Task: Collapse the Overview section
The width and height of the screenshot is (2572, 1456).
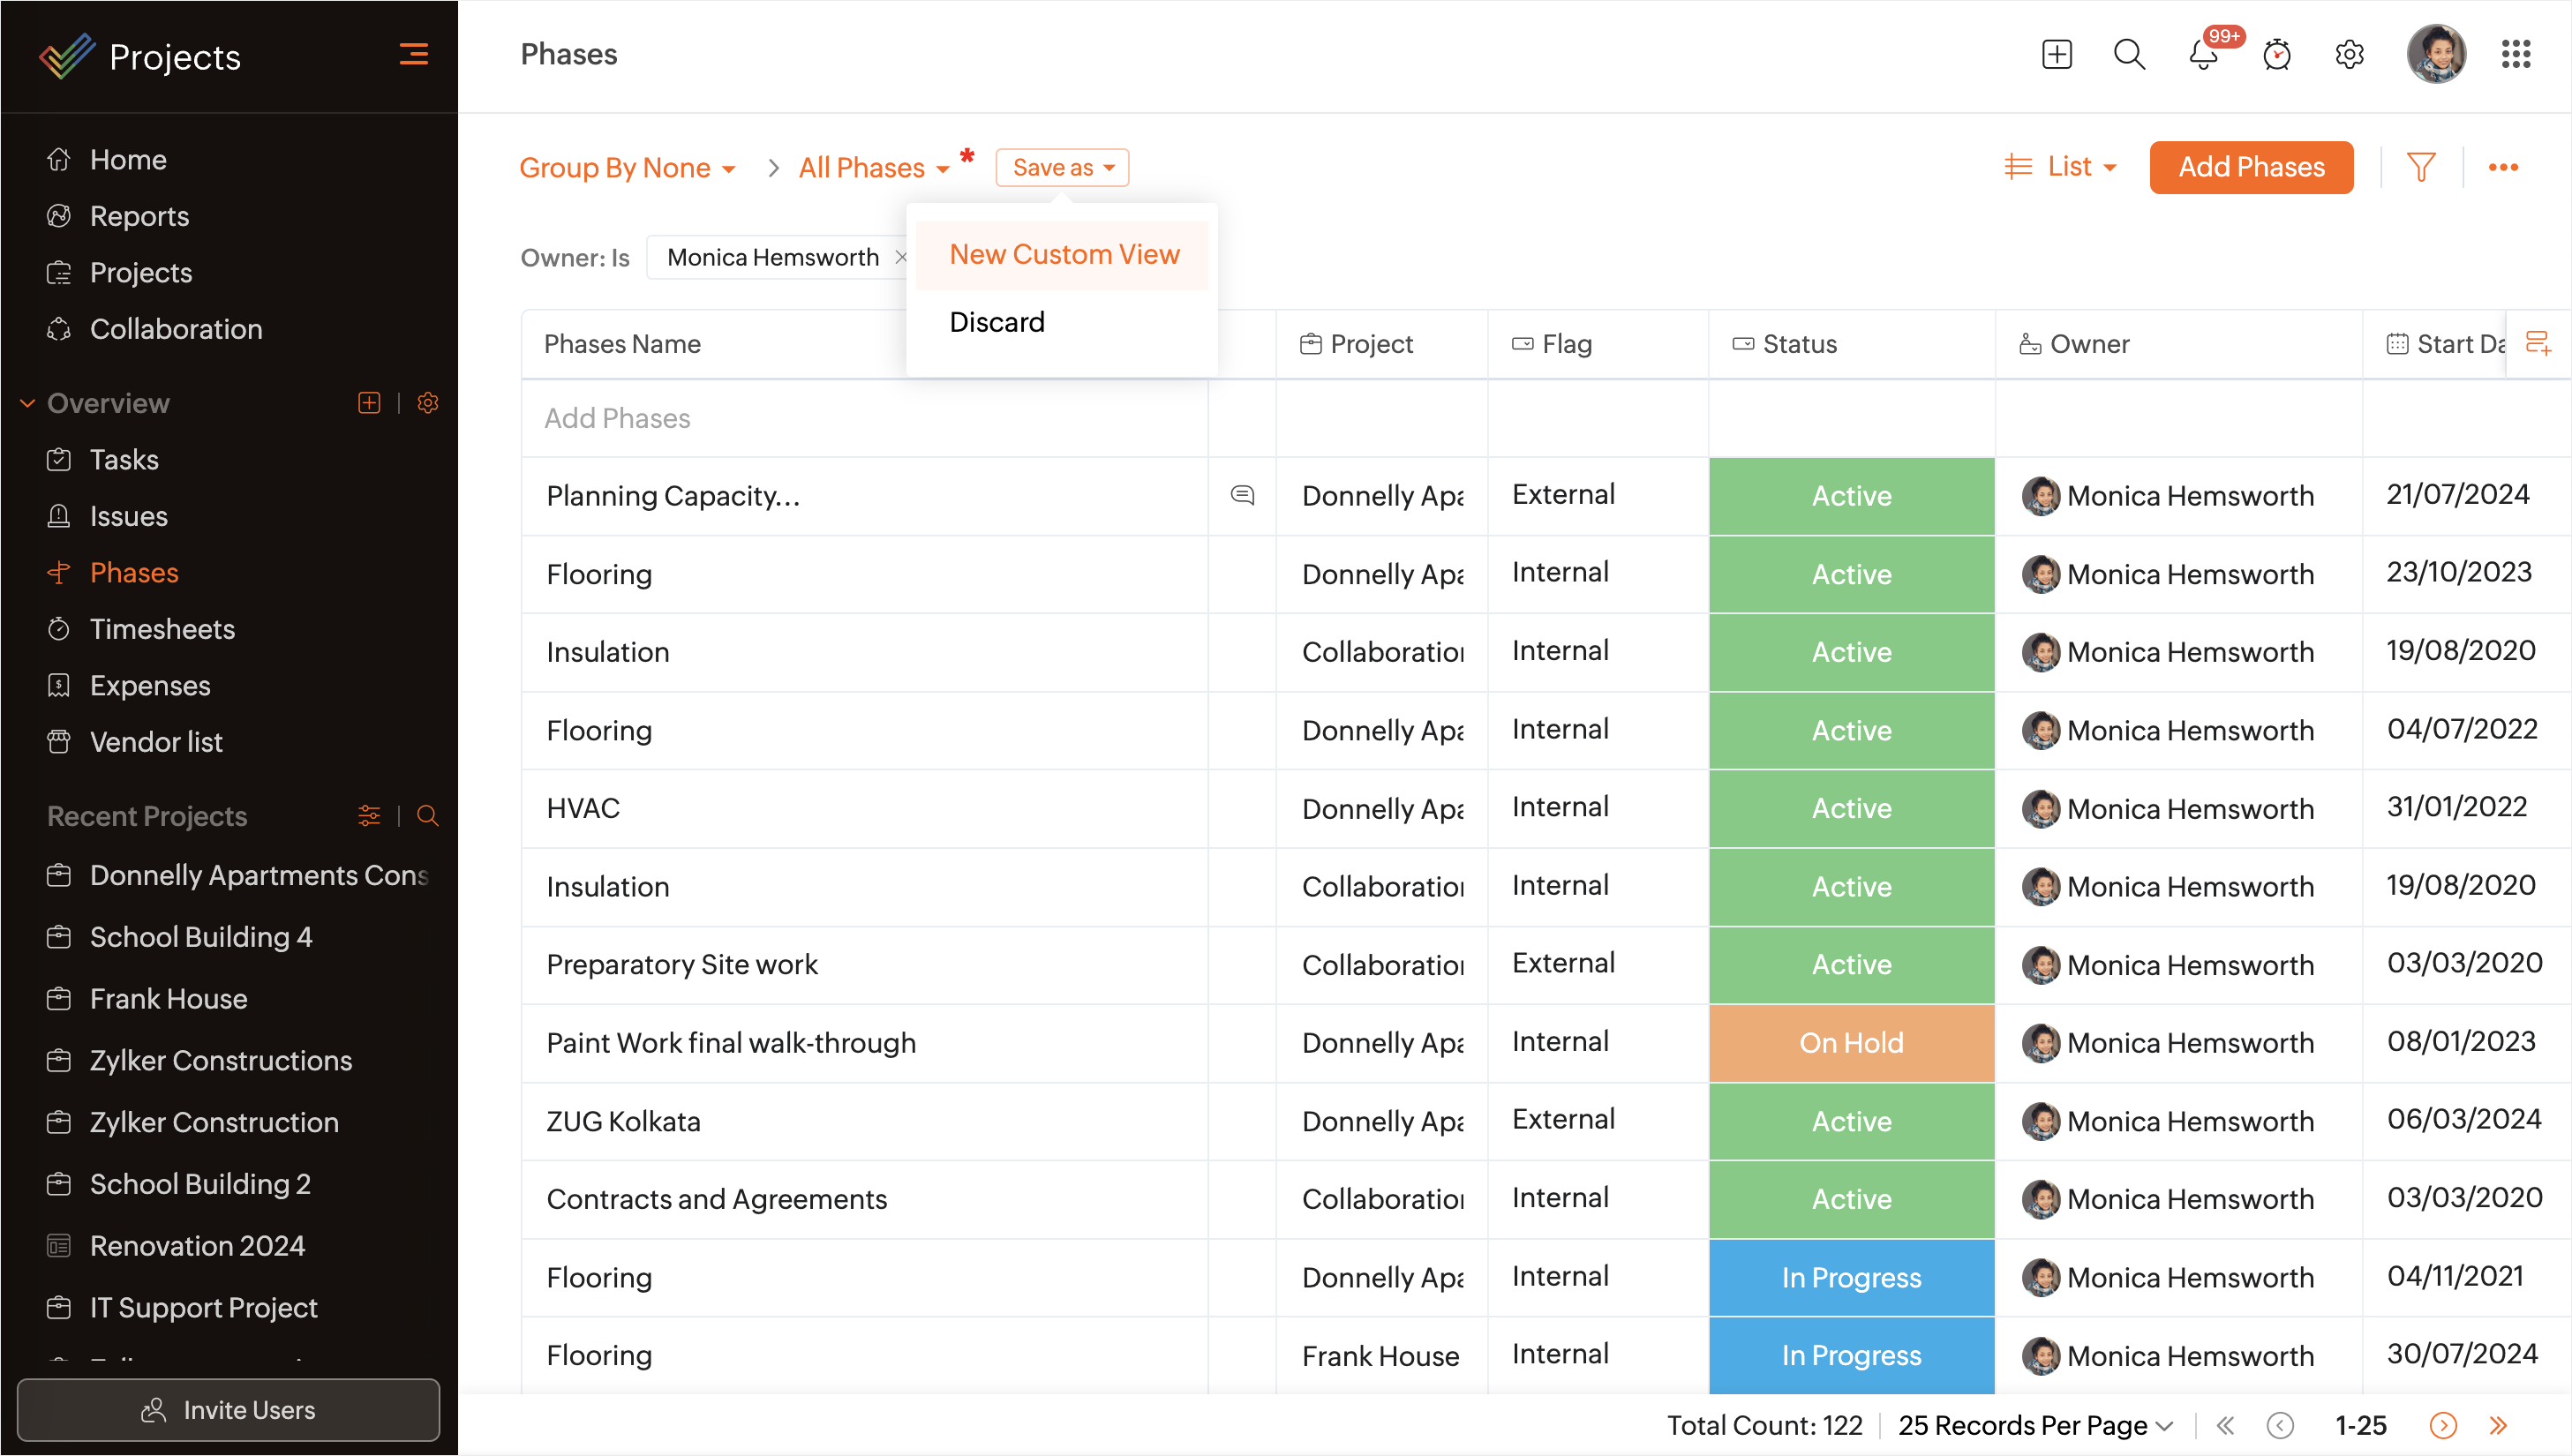Action: click(28, 403)
